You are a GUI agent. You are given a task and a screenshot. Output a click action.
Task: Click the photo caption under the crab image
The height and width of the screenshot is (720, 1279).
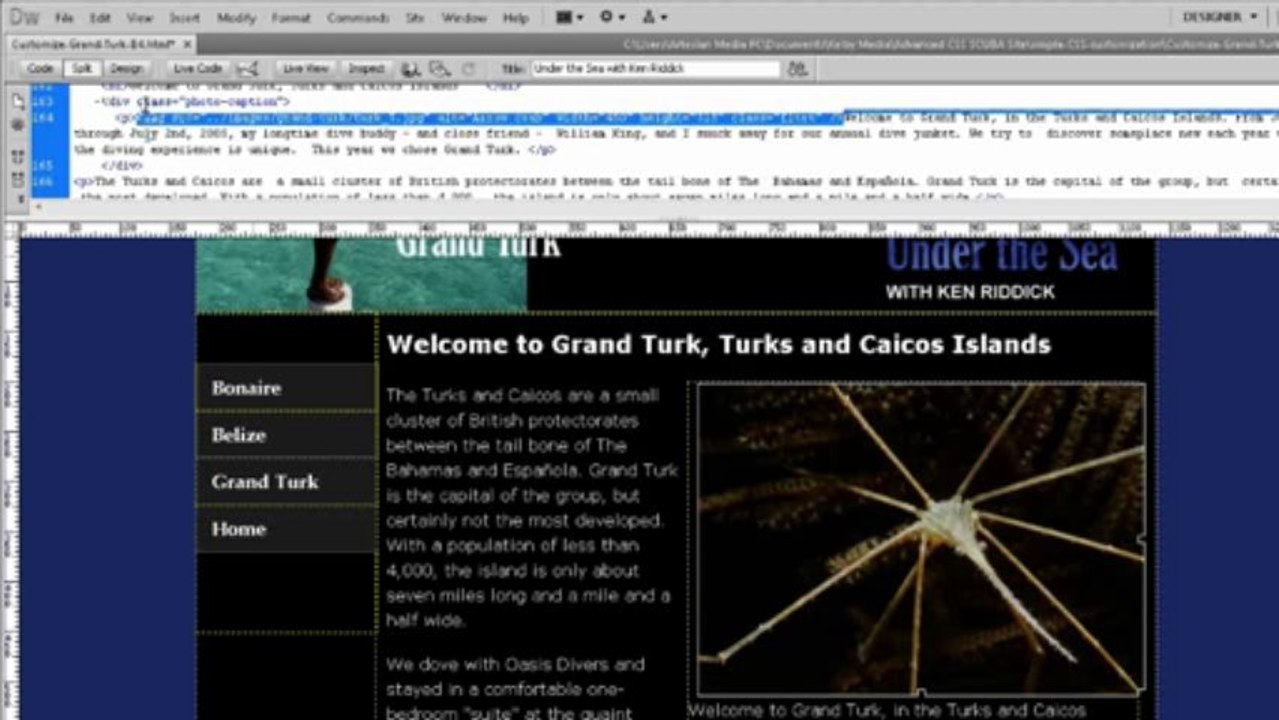pyautogui.click(x=887, y=710)
